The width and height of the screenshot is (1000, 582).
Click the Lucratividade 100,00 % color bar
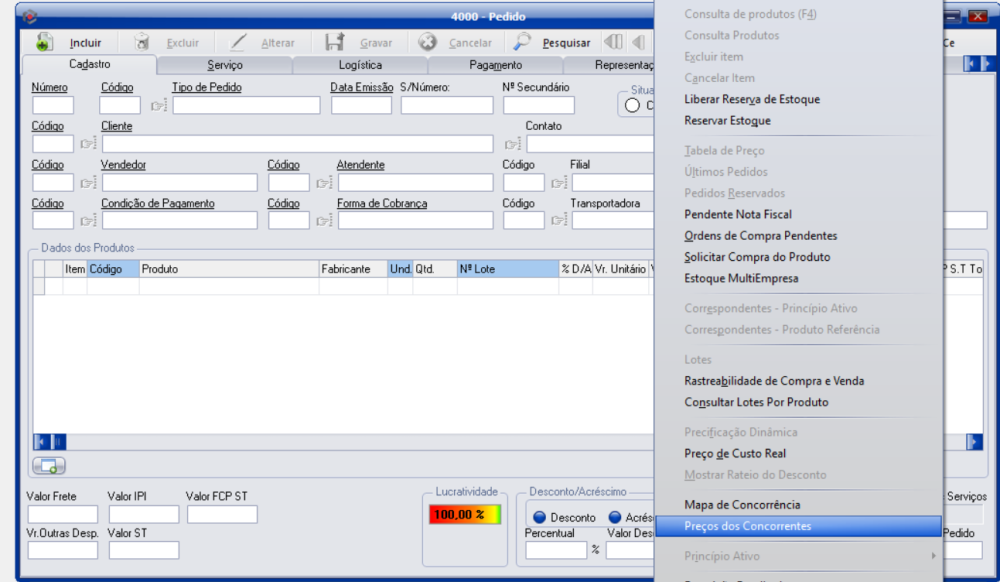463,515
